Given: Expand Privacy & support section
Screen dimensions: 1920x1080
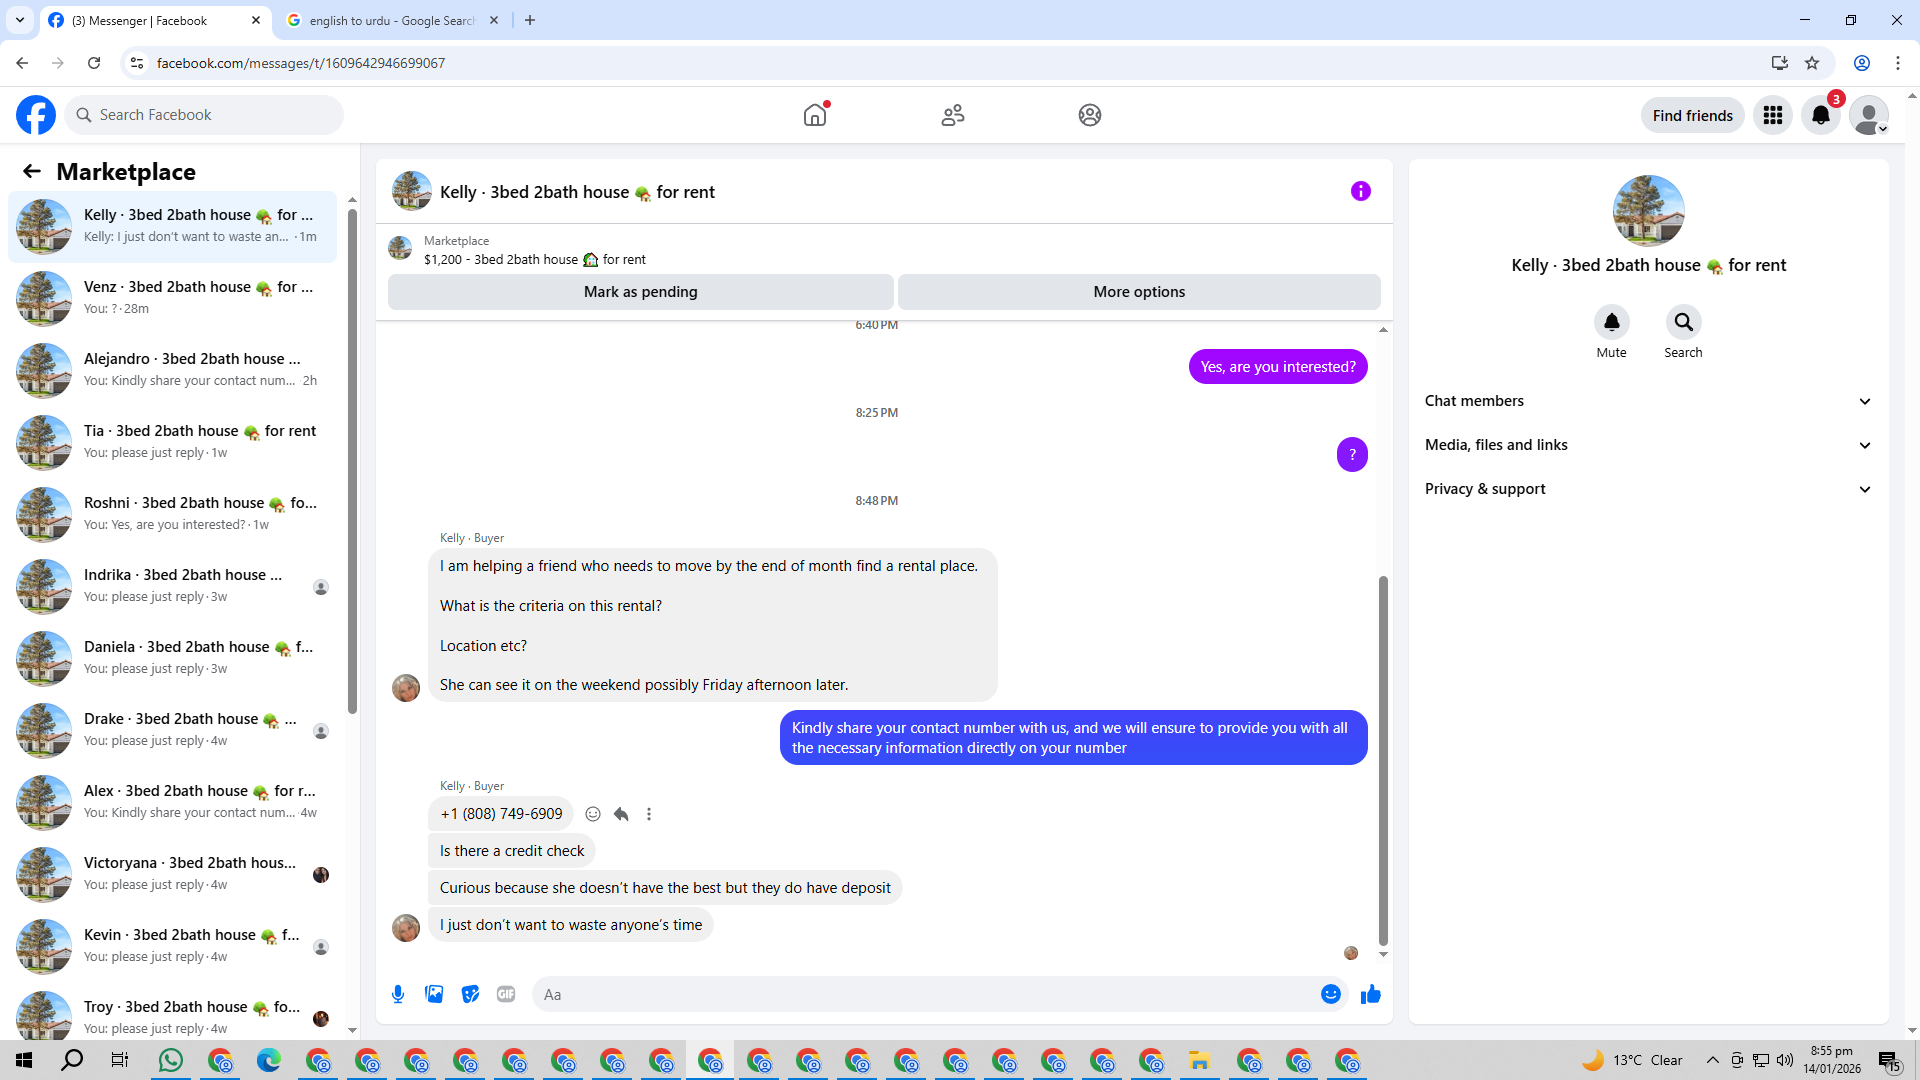Looking at the screenshot, I should (x=1648, y=489).
